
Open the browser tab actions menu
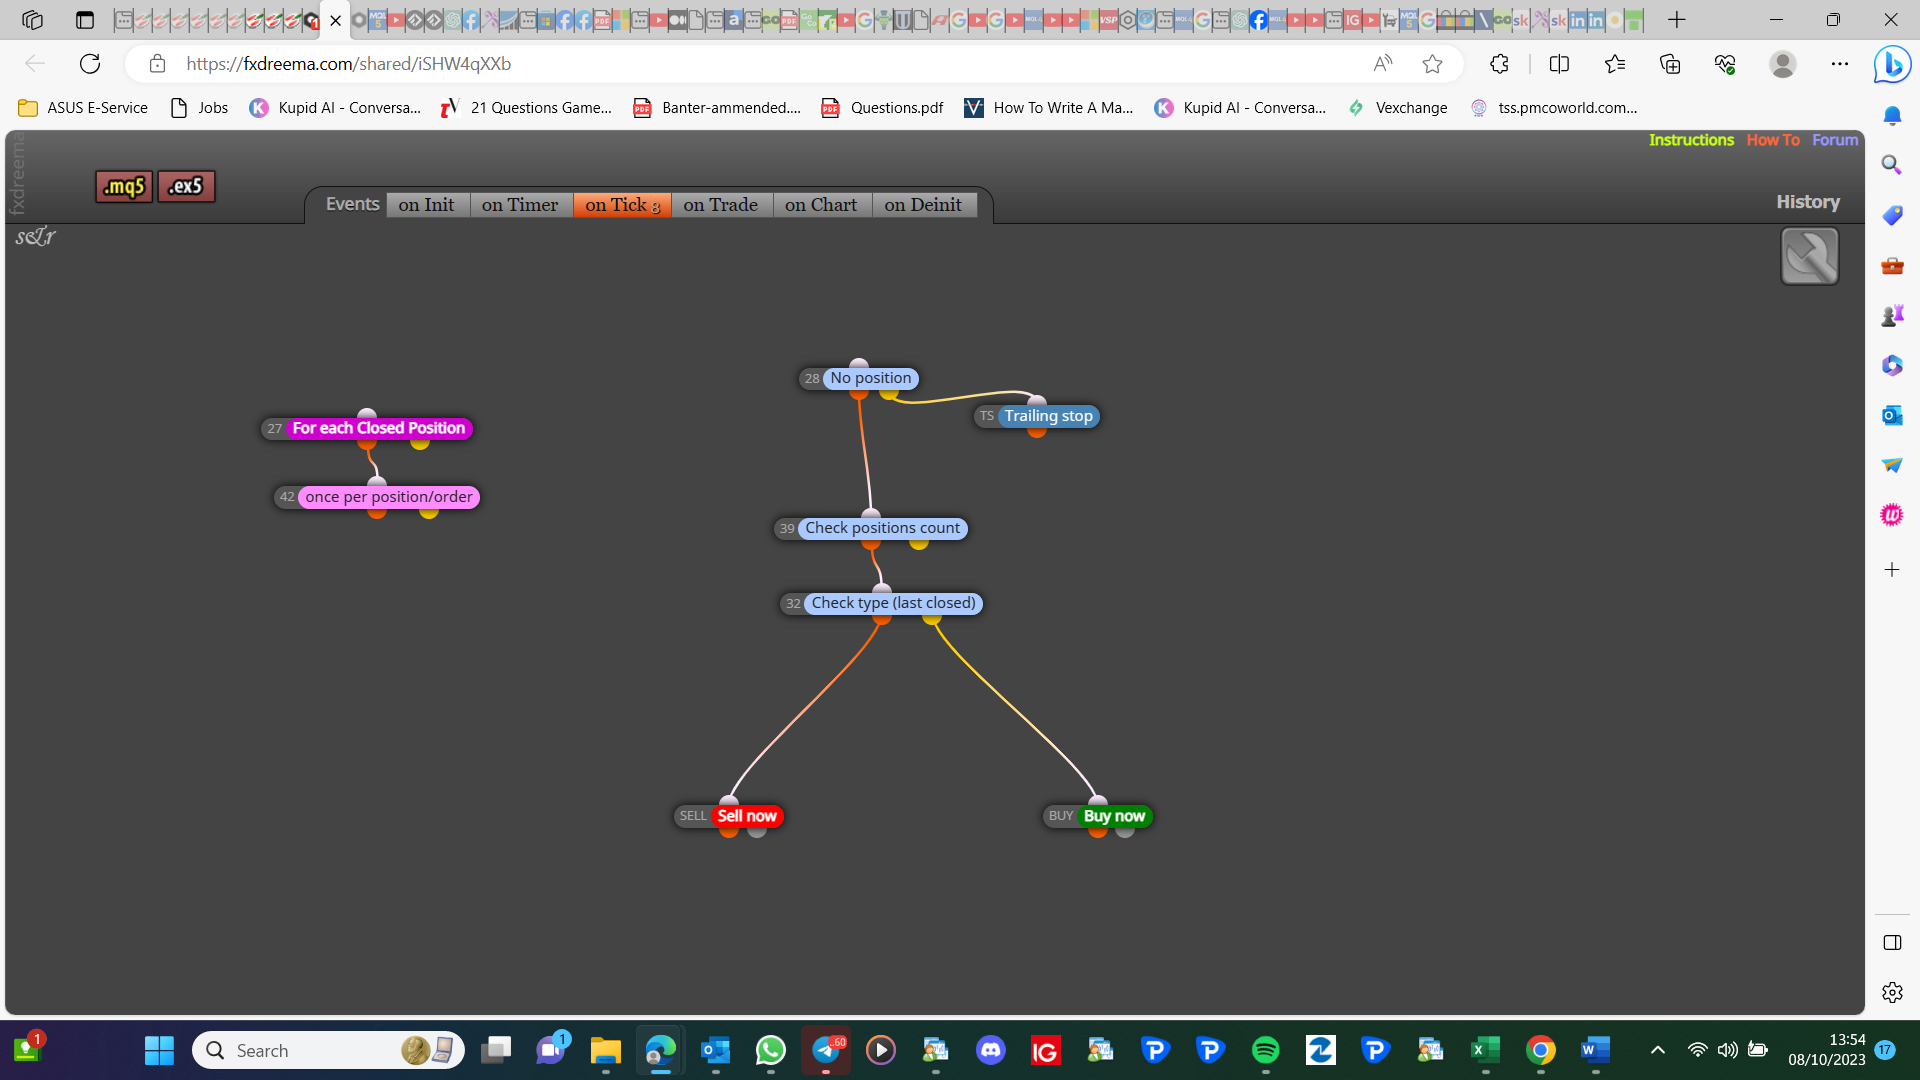[85, 20]
